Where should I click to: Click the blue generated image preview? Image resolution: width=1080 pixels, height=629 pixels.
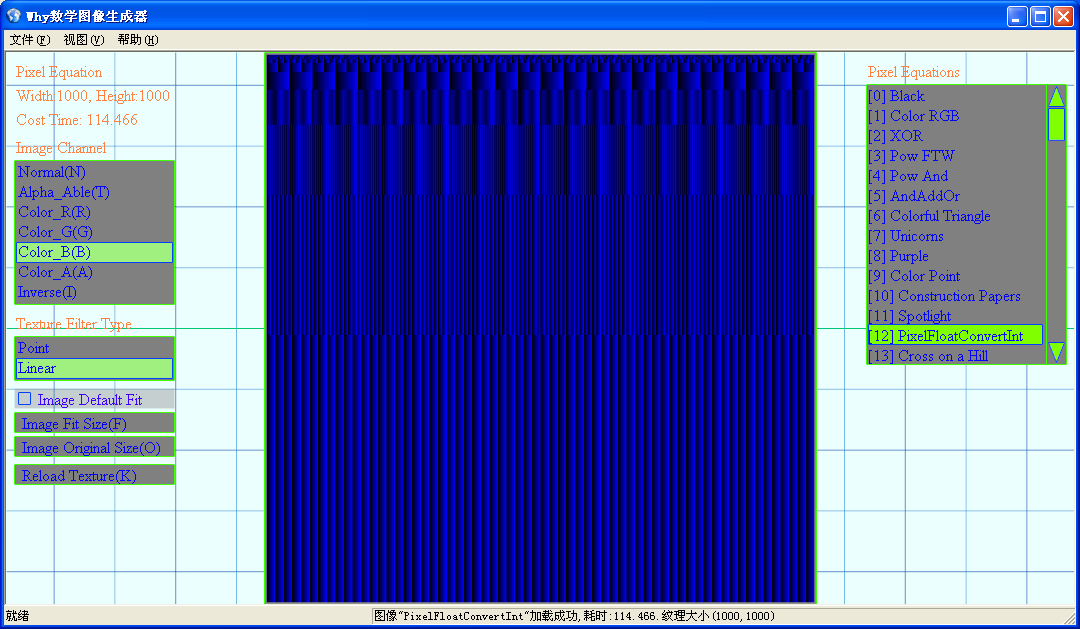tap(541, 329)
